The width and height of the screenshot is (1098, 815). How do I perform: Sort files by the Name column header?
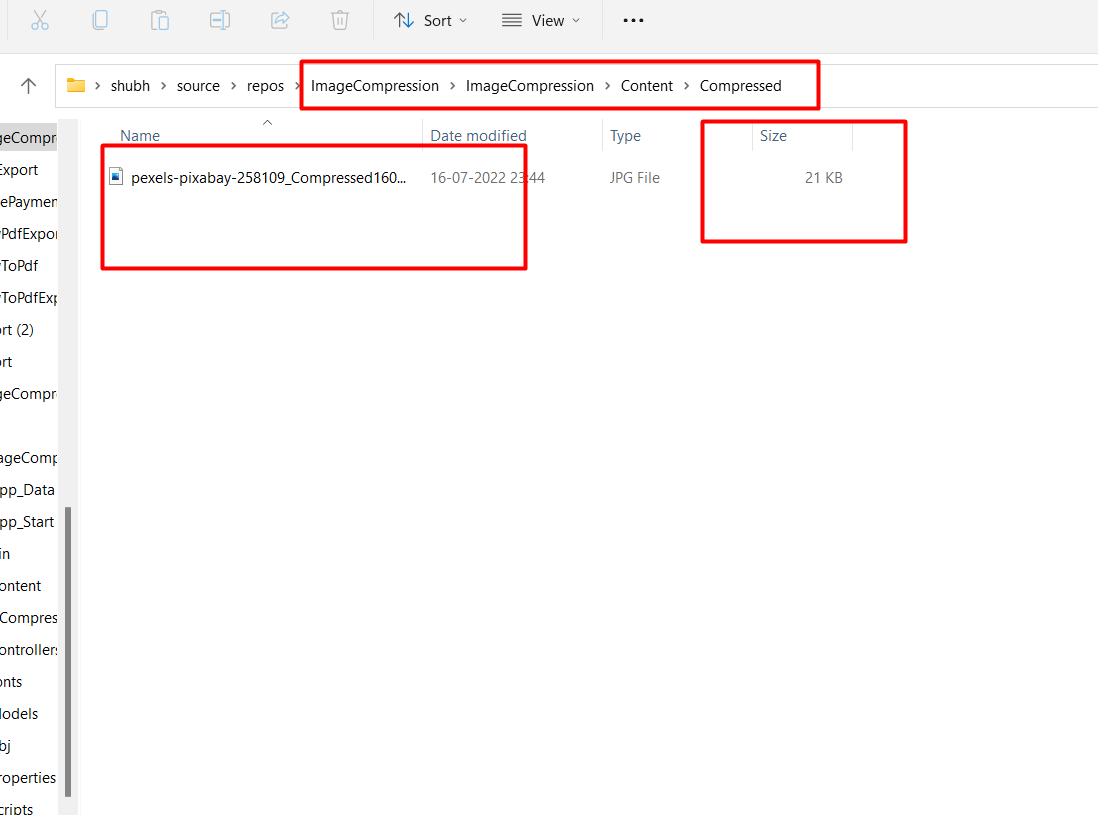[x=140, y=135]
